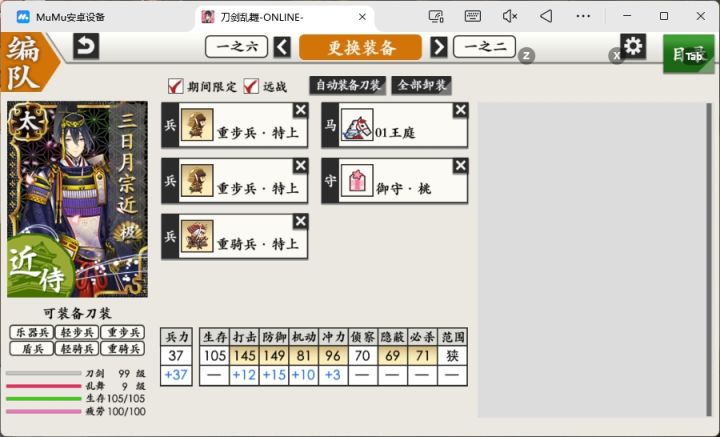This screenshot has height=437, width=720.
Task: Remove 重騎兵·特上 with its X
Action: (x=301, y=221)
